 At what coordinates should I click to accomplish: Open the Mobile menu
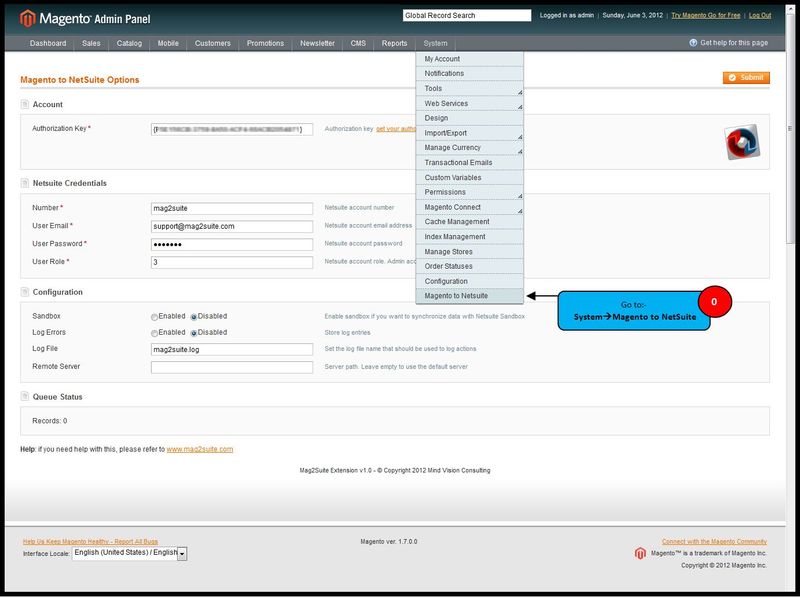point(168,43)
